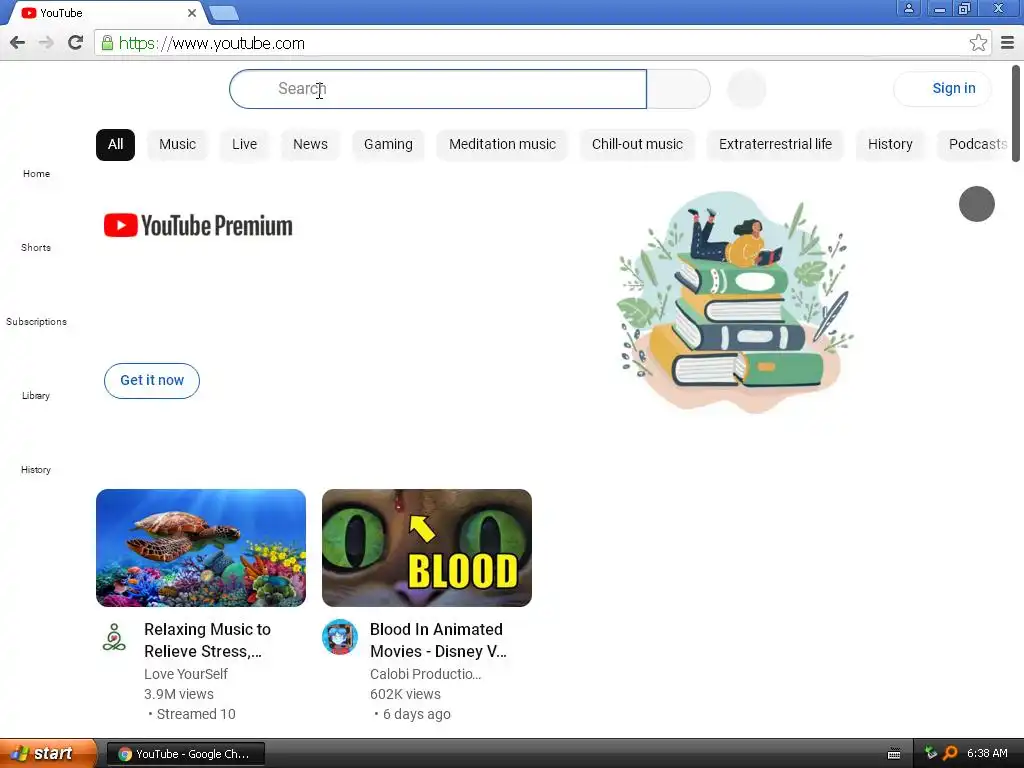Select the Gaming filter chip
The width and height of the screenshot is (1024, 768).
[388, 144]
